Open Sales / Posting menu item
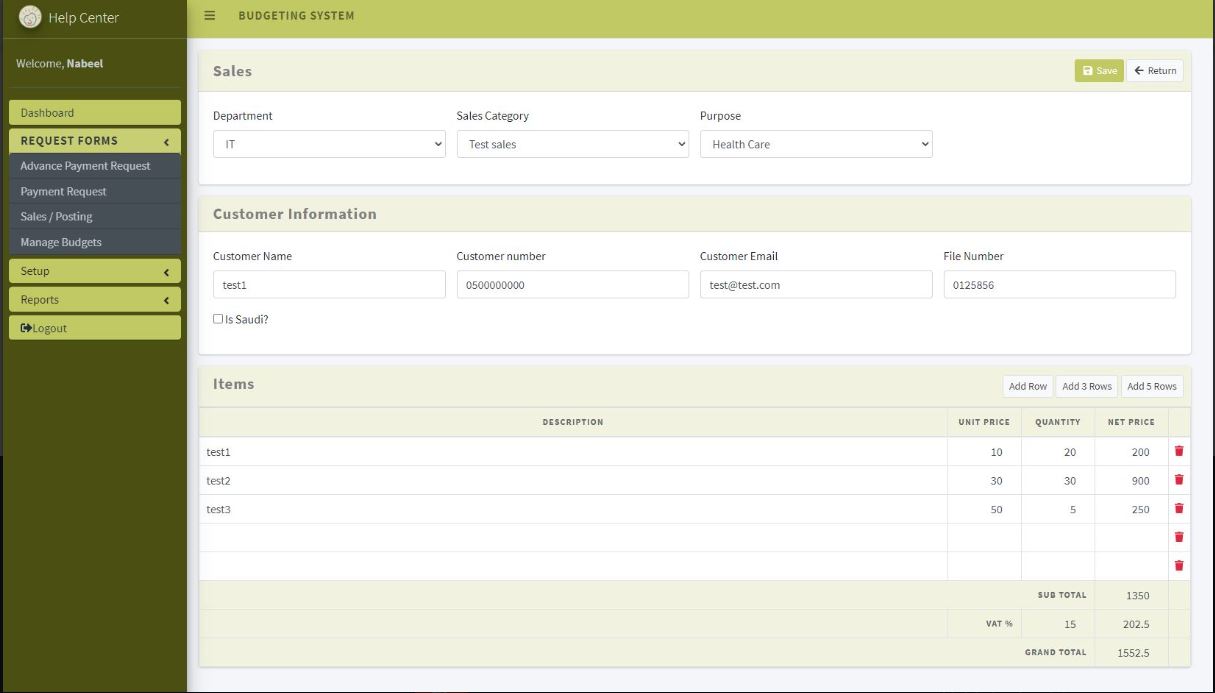Viewport: 1215px width, 693px height. pos(56,217)
